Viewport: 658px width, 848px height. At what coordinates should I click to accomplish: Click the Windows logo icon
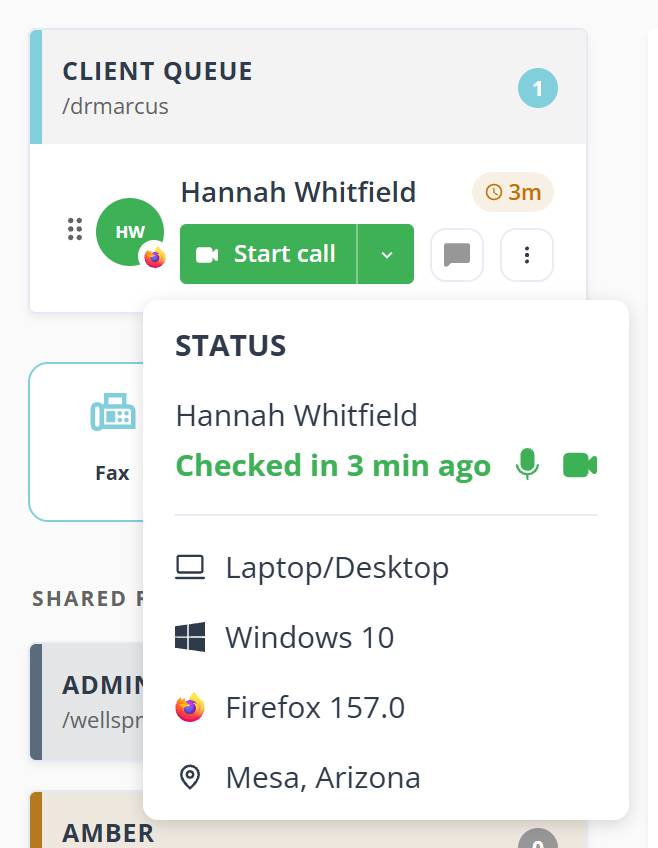pos(190,637)
